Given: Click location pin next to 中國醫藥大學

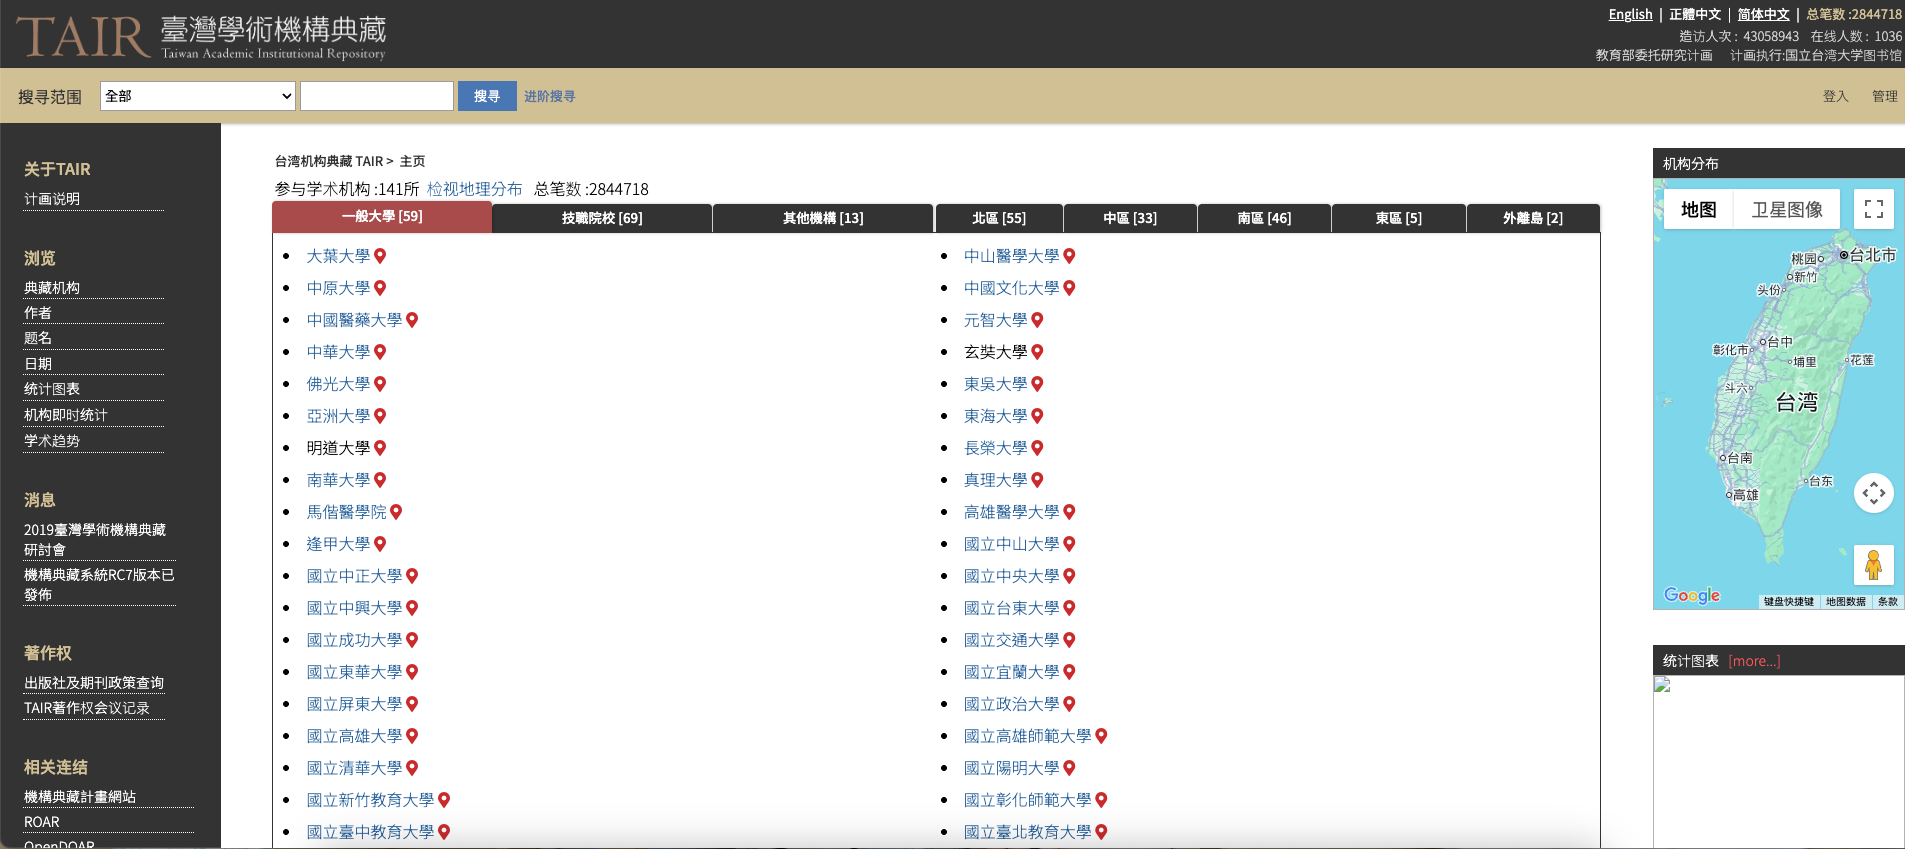Looking at the screenshot, I should pos(412,320).
